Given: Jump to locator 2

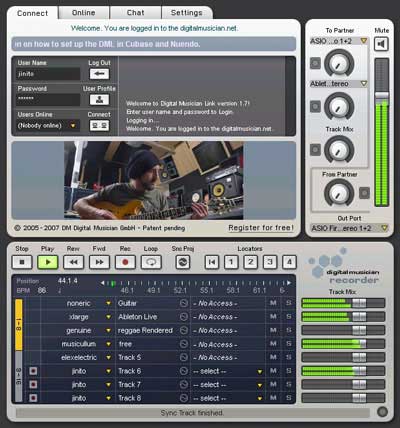Looking at the screenshot, I should pyautogui.click(x=250, y=262).
